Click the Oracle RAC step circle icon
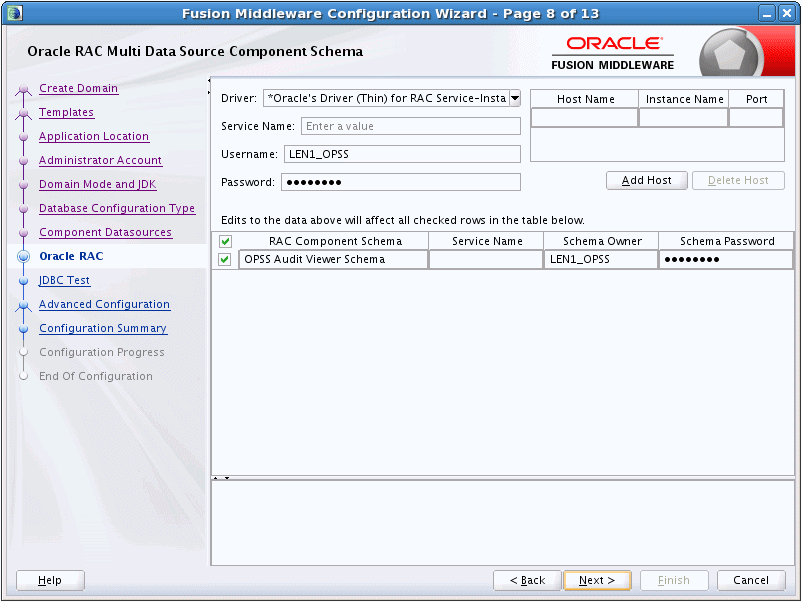Viewport: 802px width, 602px height. [x=24, y=256]
